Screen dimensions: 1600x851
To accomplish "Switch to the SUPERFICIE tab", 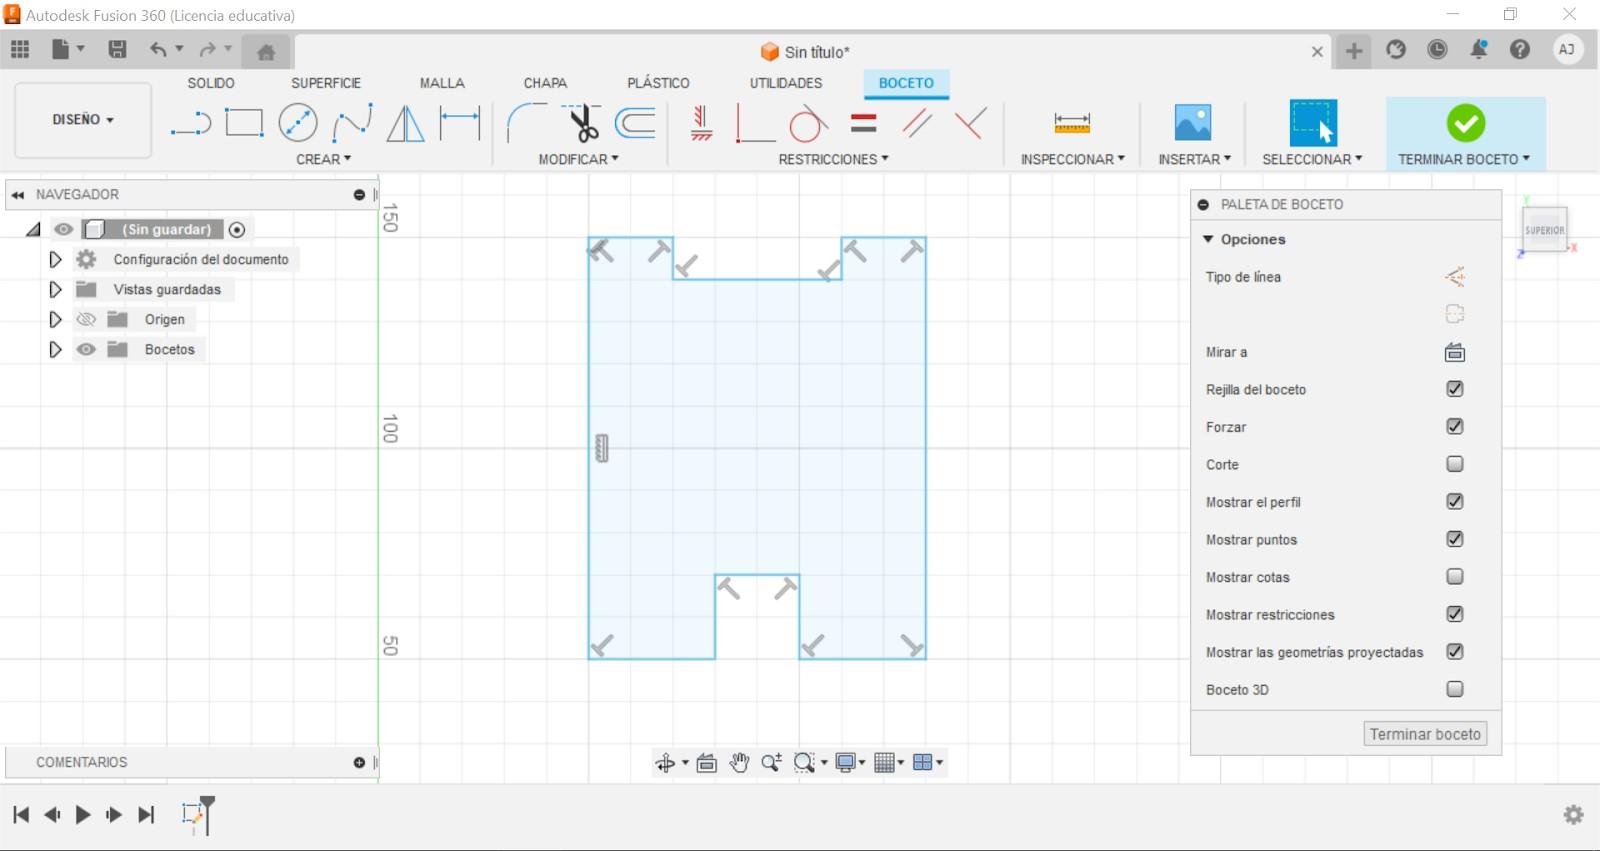I will coord(326,83).
